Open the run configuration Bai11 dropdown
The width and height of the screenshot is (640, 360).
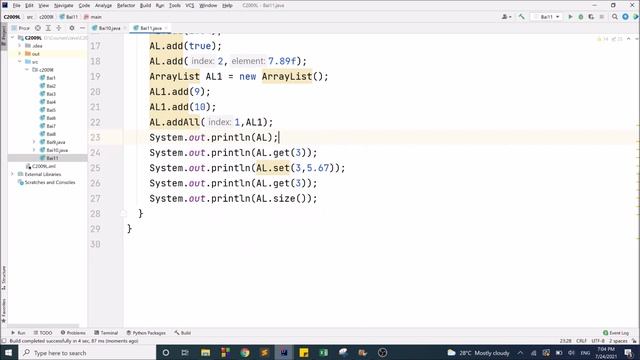point(547,17)
